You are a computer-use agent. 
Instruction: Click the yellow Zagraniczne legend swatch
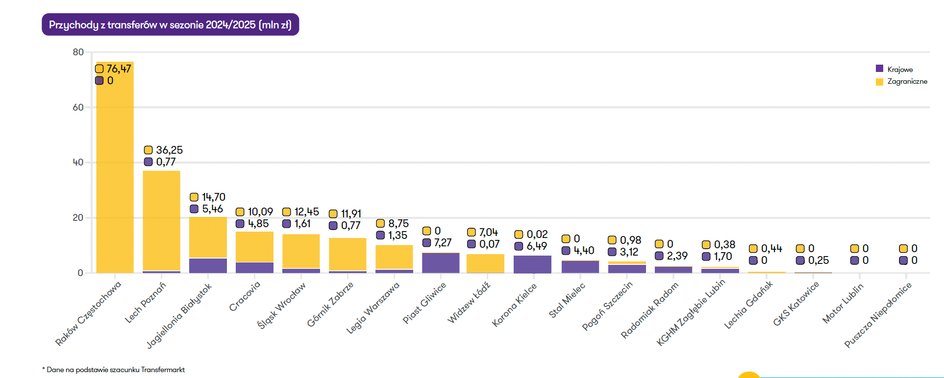[880, 81]
